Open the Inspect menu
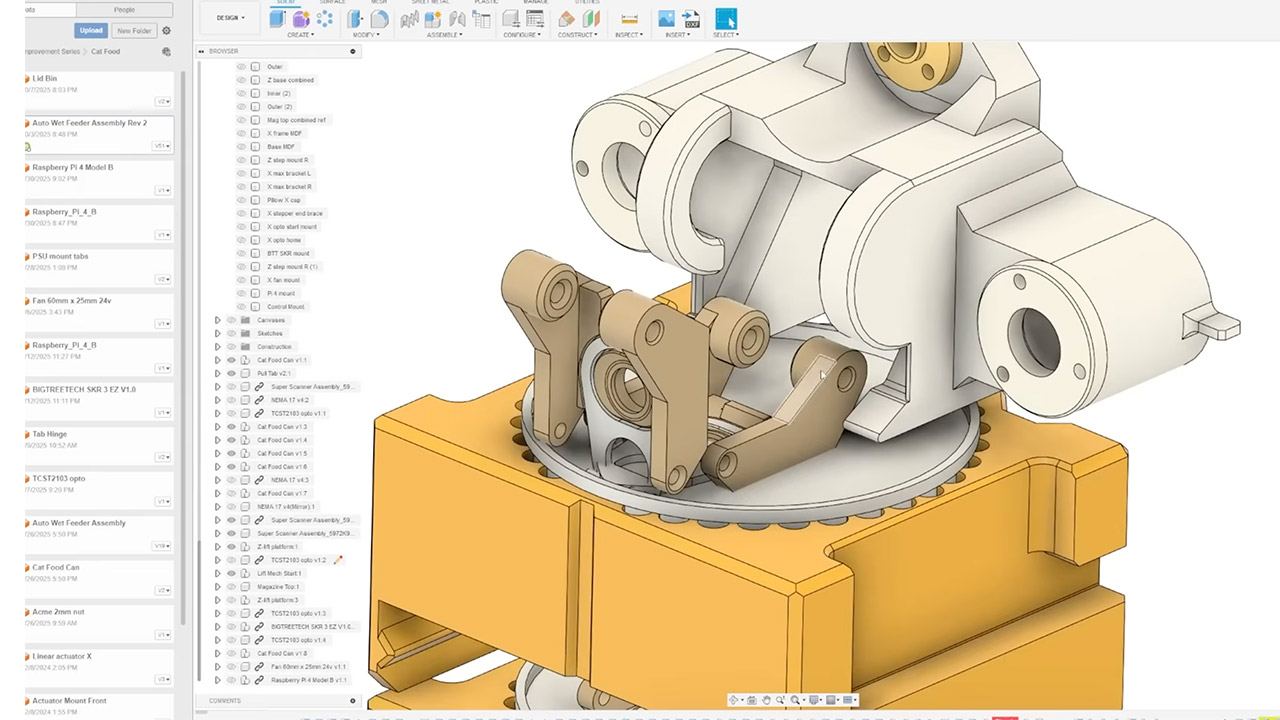This screenshot has height=720, width=1280. tap(629, 35)
